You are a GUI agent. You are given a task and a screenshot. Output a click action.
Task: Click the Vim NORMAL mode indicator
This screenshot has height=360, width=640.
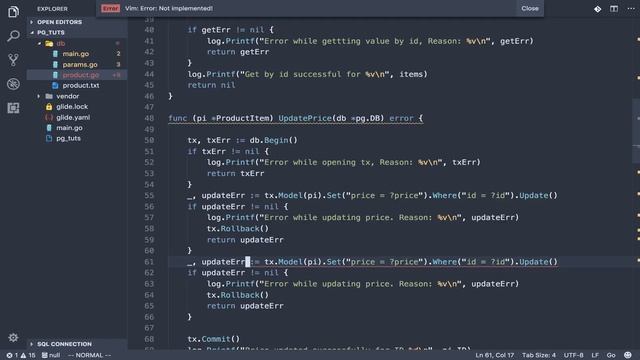[x=89, y=355]
